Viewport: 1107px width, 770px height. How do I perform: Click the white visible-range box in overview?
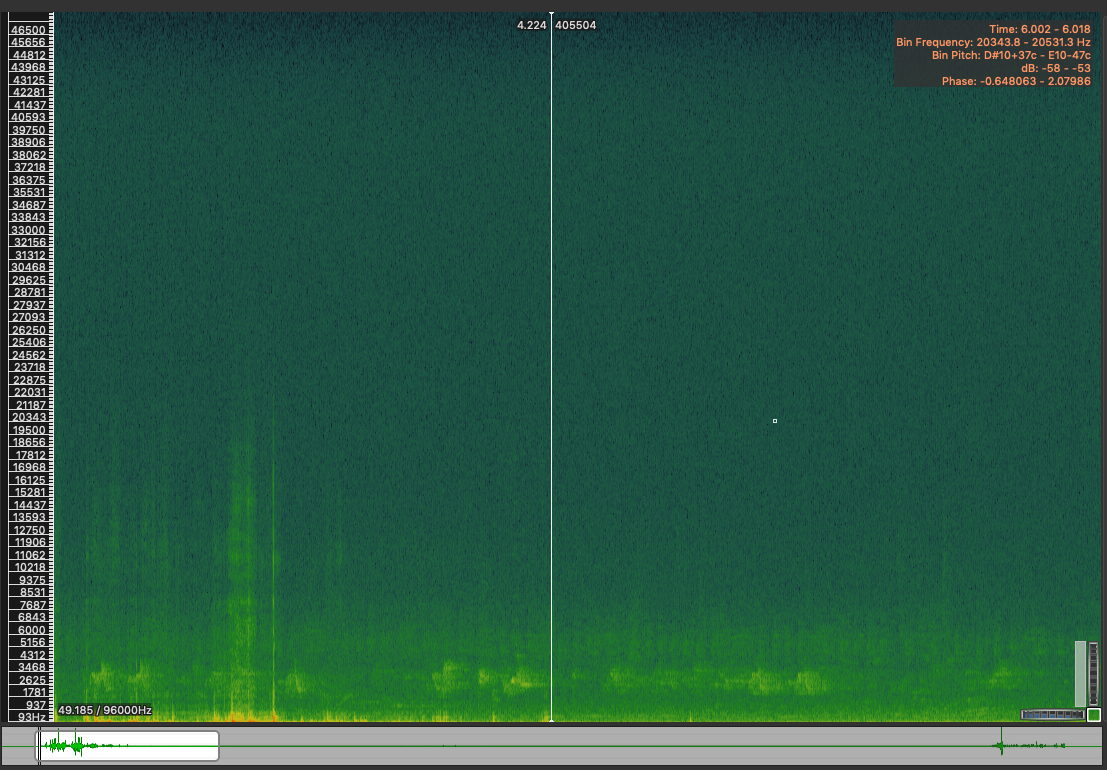[x=128, y=746]
